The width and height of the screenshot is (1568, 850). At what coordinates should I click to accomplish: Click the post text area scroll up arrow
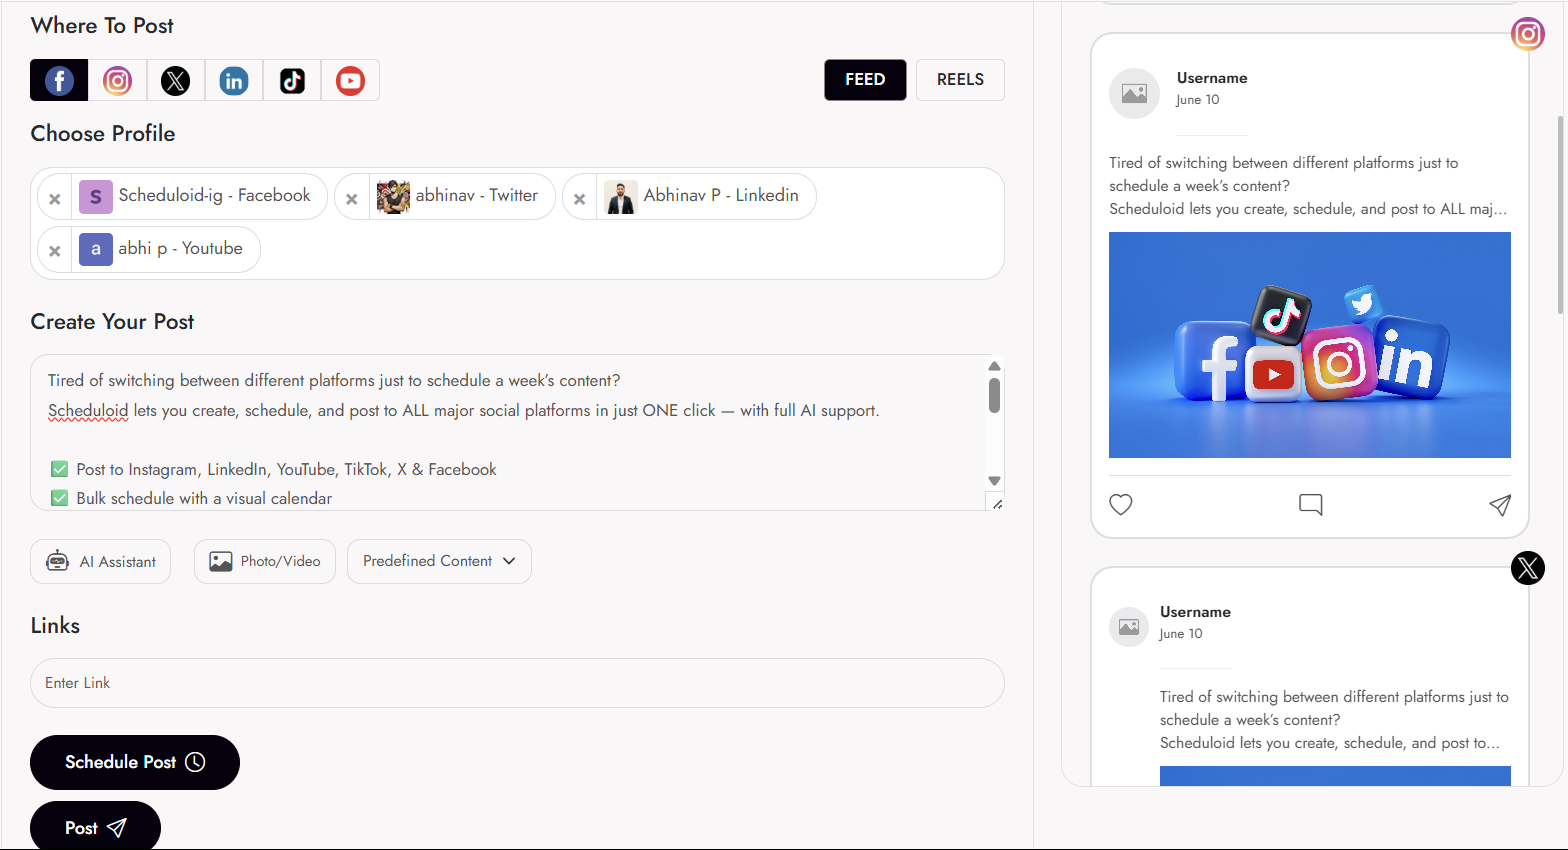pyautogui.click(x=994, y=366)
